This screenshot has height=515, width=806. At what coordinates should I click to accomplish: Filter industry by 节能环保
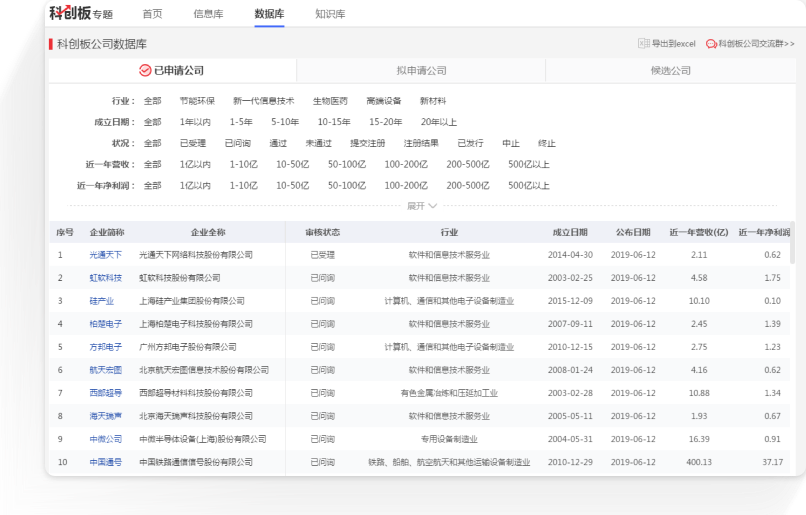click(197, 101)
